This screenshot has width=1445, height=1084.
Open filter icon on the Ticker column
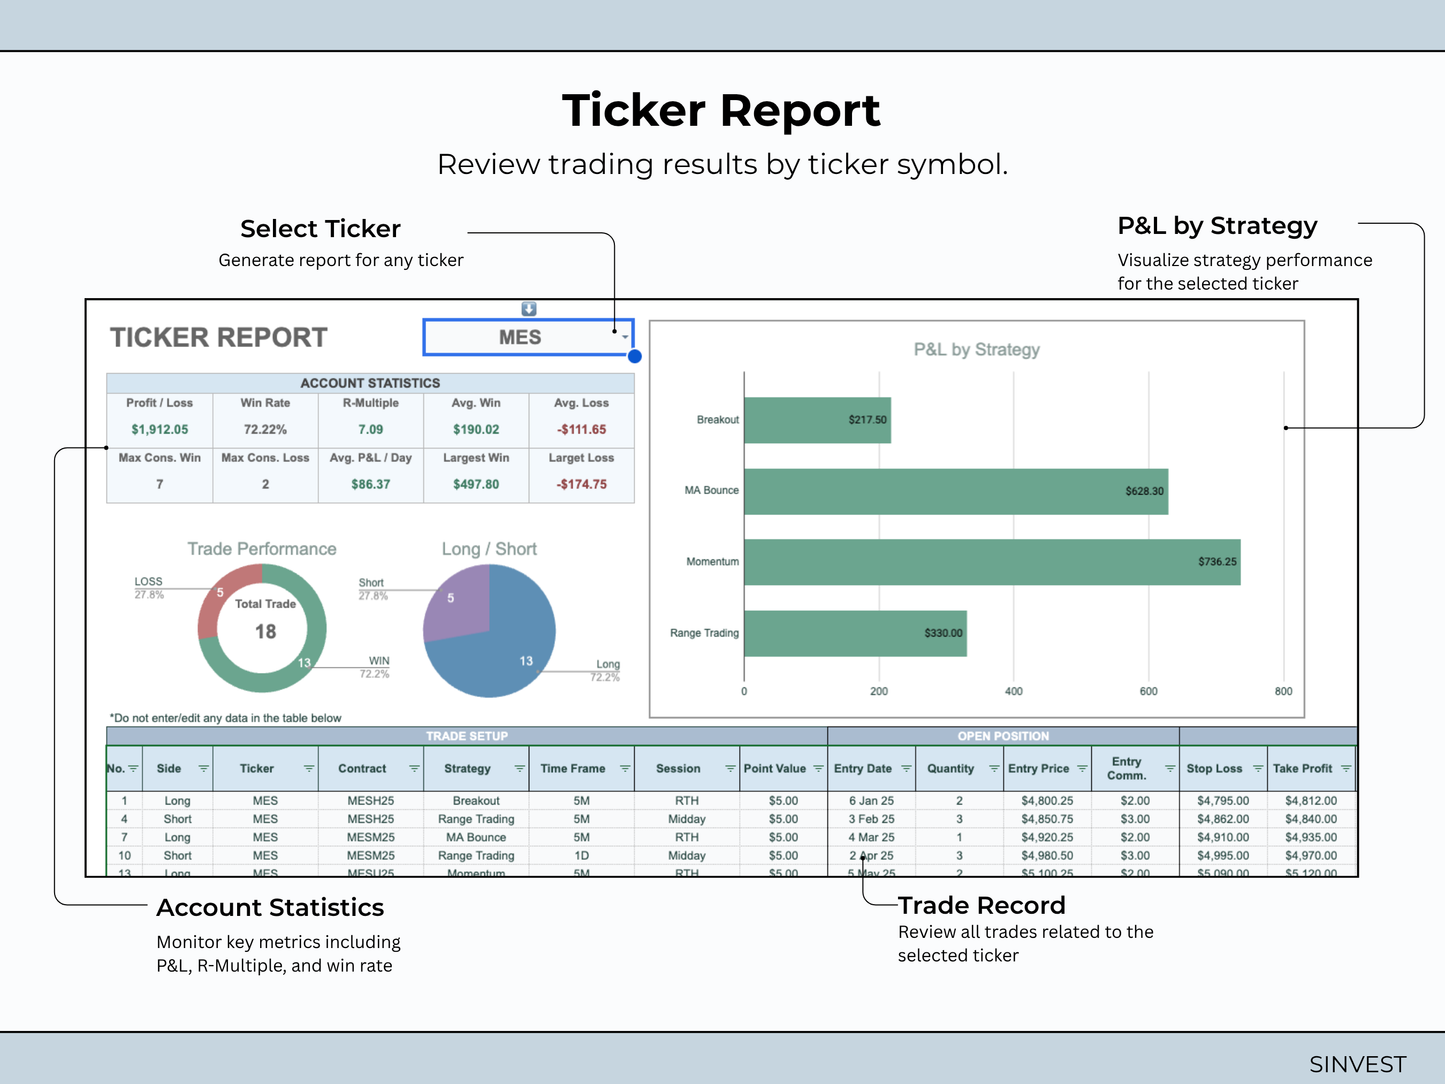point(309,769)
